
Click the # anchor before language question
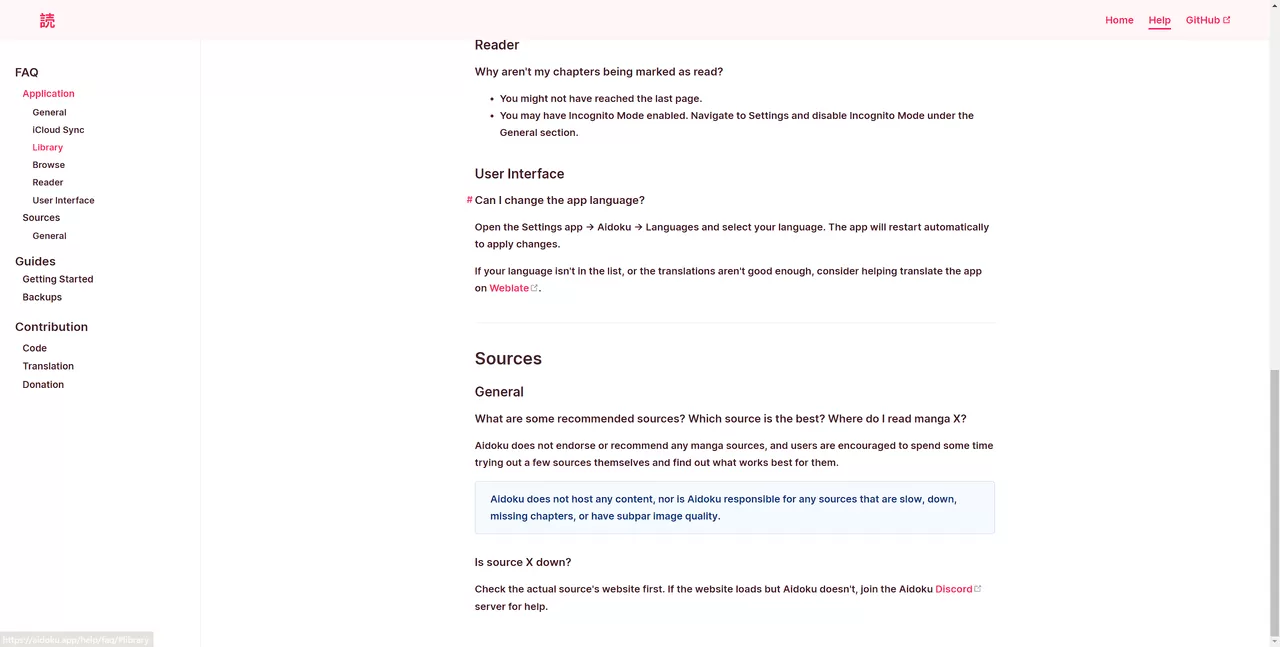click(469, 200)
